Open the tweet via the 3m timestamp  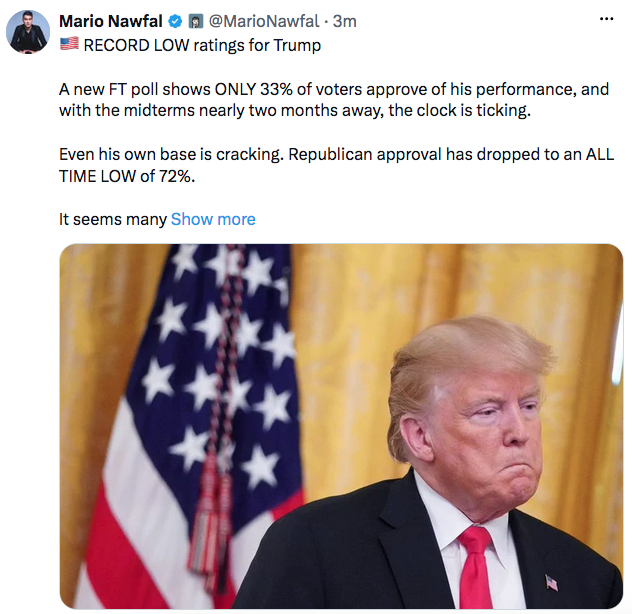345,21
